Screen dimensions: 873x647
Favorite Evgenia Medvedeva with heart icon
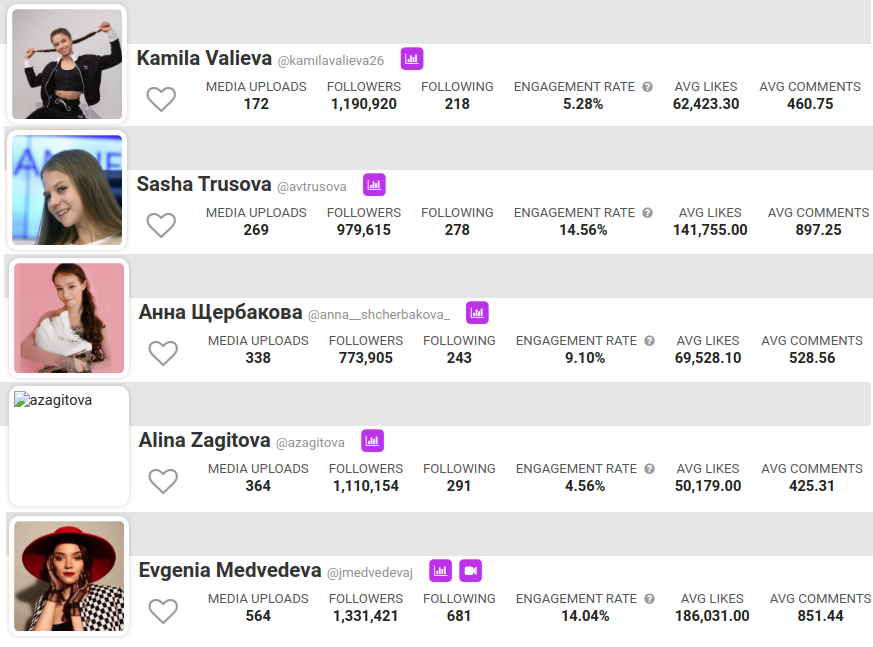[x=163, y=611]
